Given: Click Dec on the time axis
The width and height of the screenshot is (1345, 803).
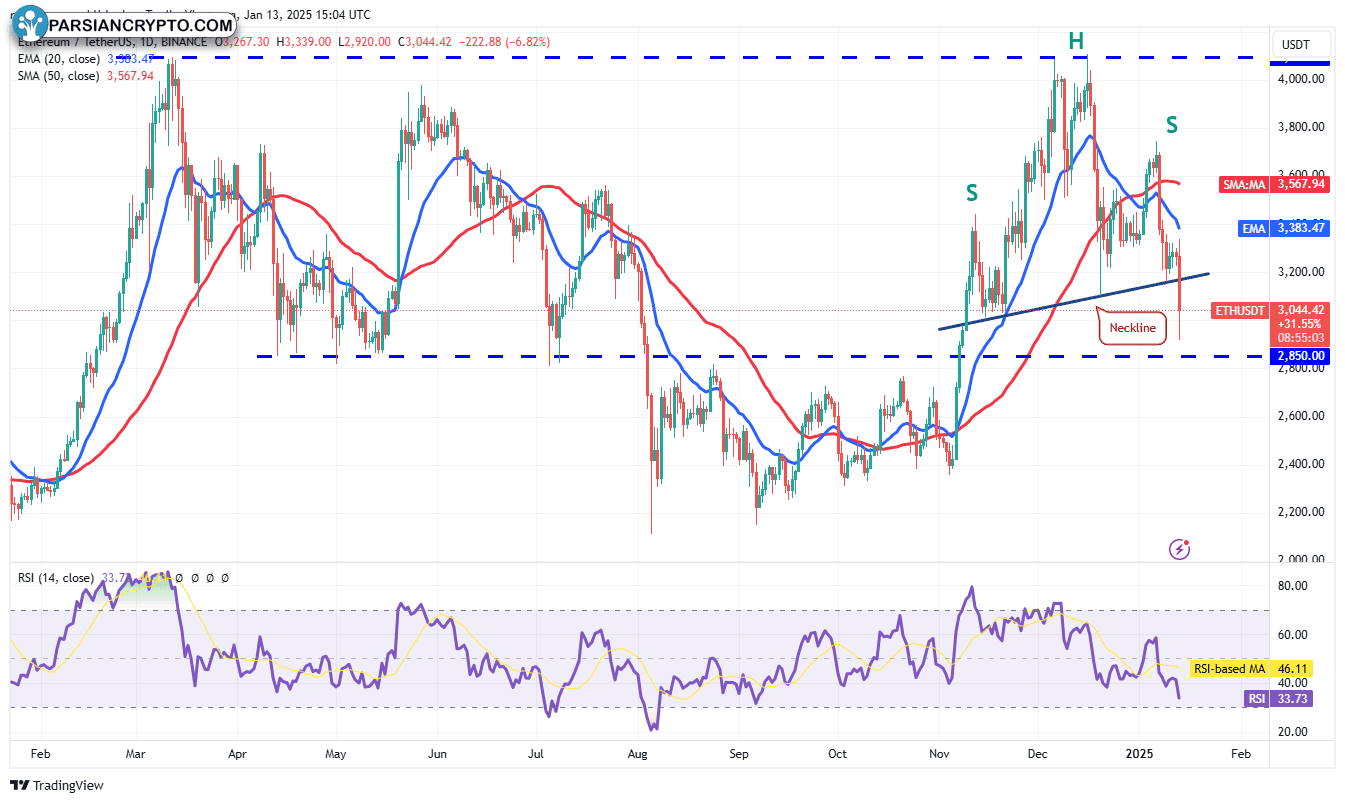Looking at the screenshot, I should coord(1038,755).
